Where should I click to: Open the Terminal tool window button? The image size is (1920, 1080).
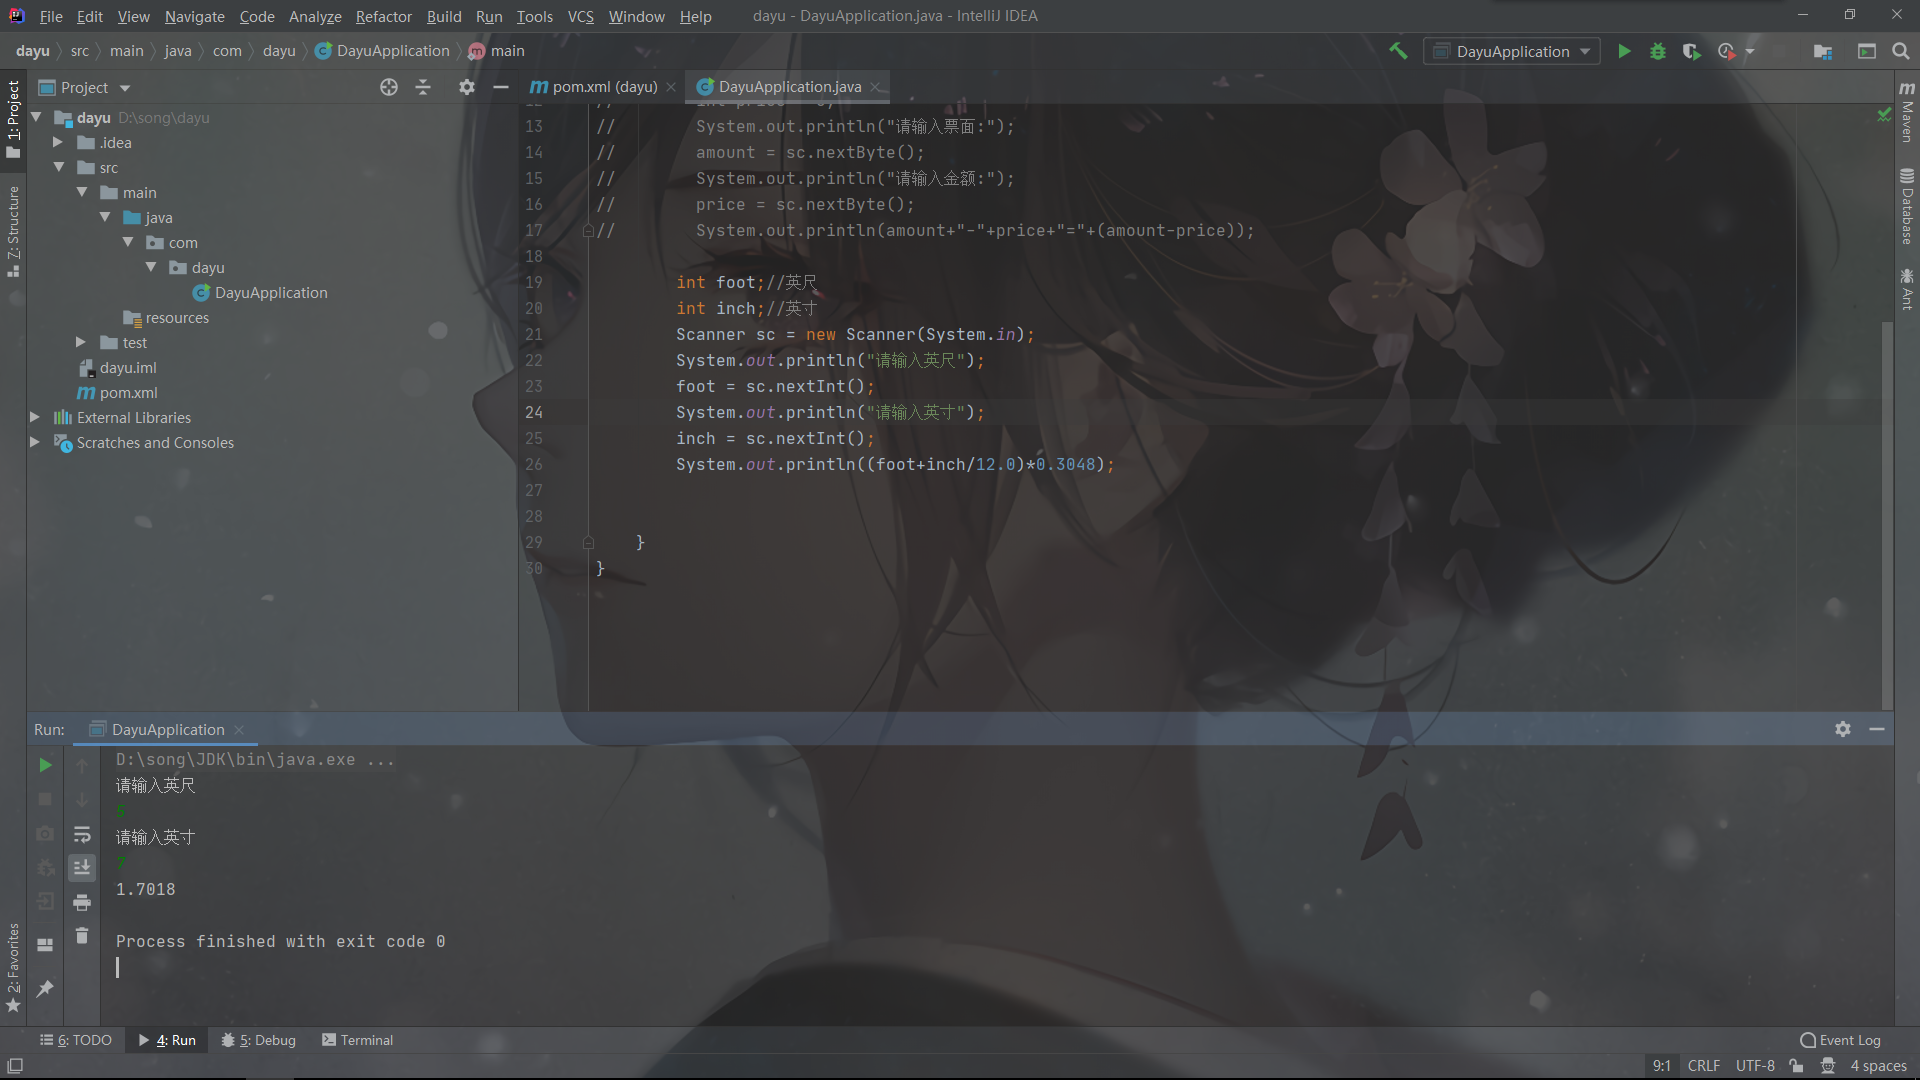click(x=357, y=1040)
